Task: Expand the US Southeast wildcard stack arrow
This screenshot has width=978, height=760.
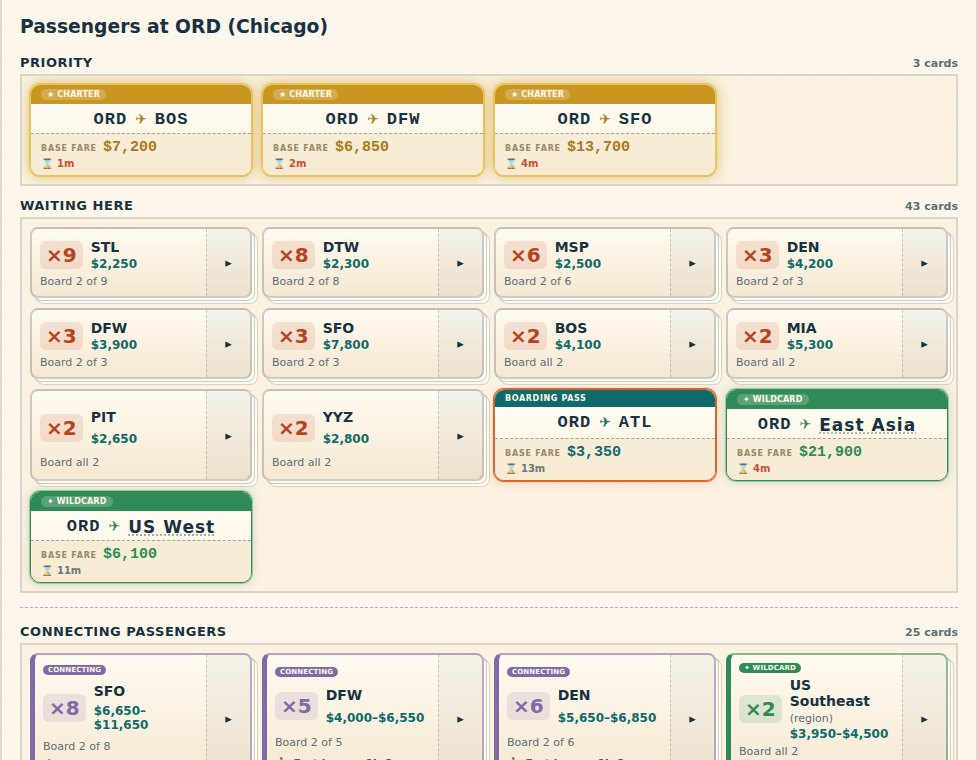Action: [924, 719]
